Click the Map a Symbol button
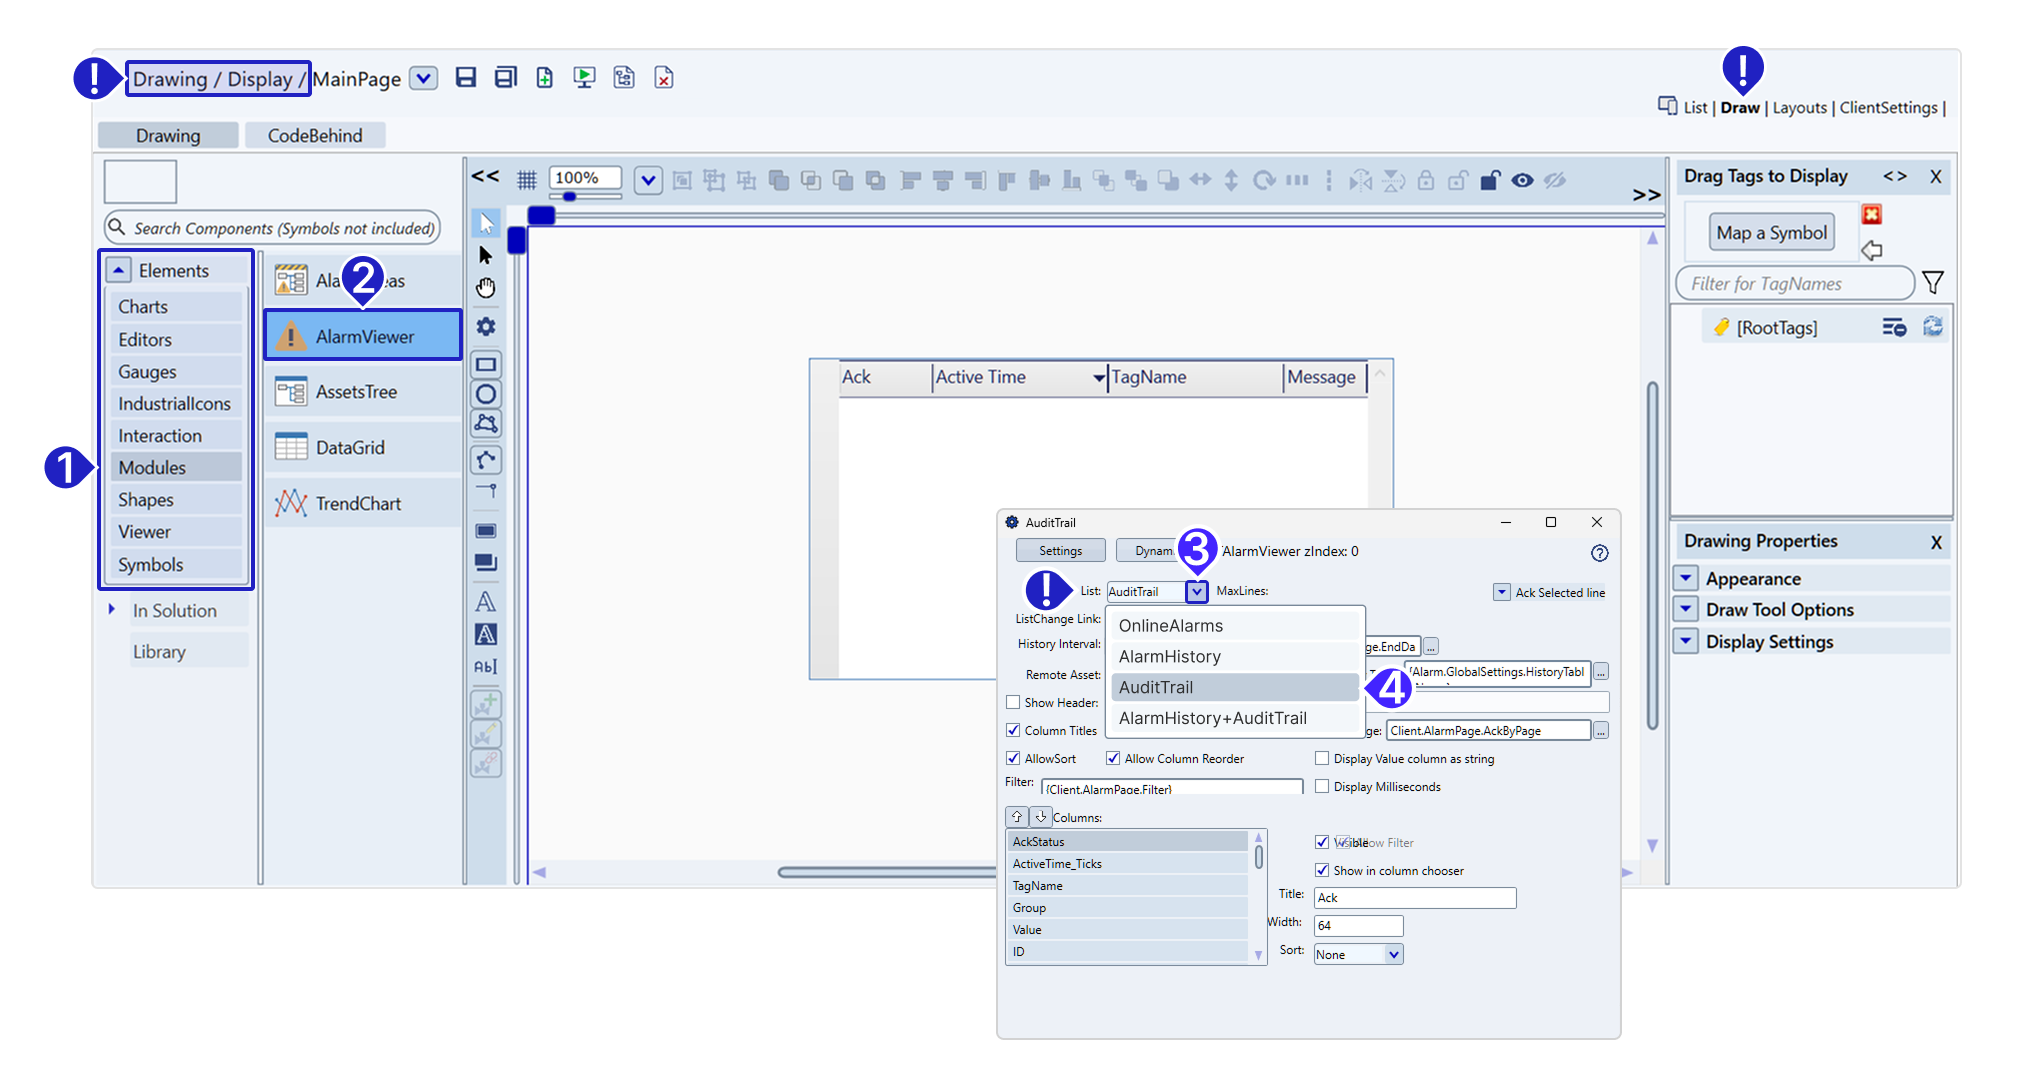Screen dimensions: 2040x1078 click(1771, 233)
